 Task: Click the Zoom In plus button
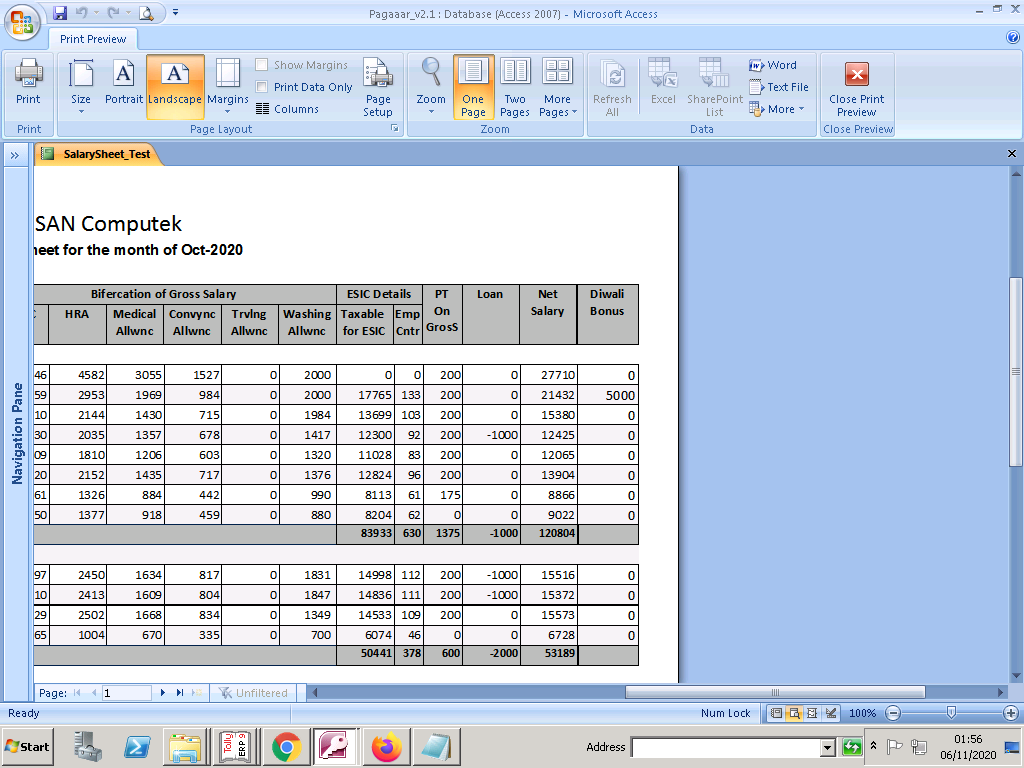point(1011,713)
